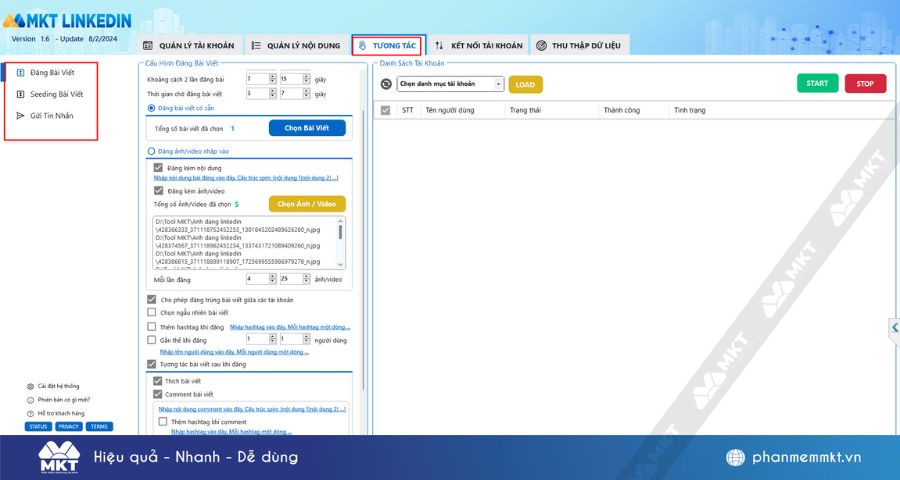Viewport: 900px width, 480px height.
Task: Click stepper of Thời gian chờ minimum 3
Action: 273,94
